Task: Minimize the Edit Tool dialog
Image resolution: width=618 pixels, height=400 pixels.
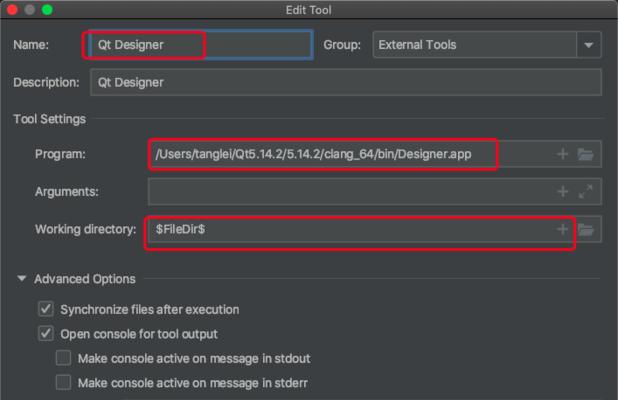Action: pyautogui.click(x=30, y=9)
